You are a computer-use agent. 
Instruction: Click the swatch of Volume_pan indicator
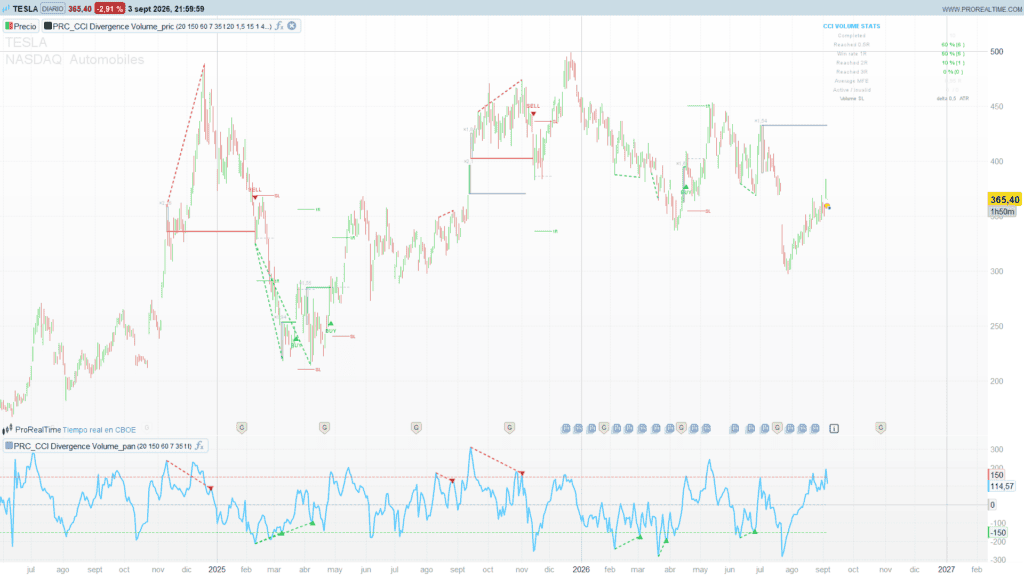9,446
